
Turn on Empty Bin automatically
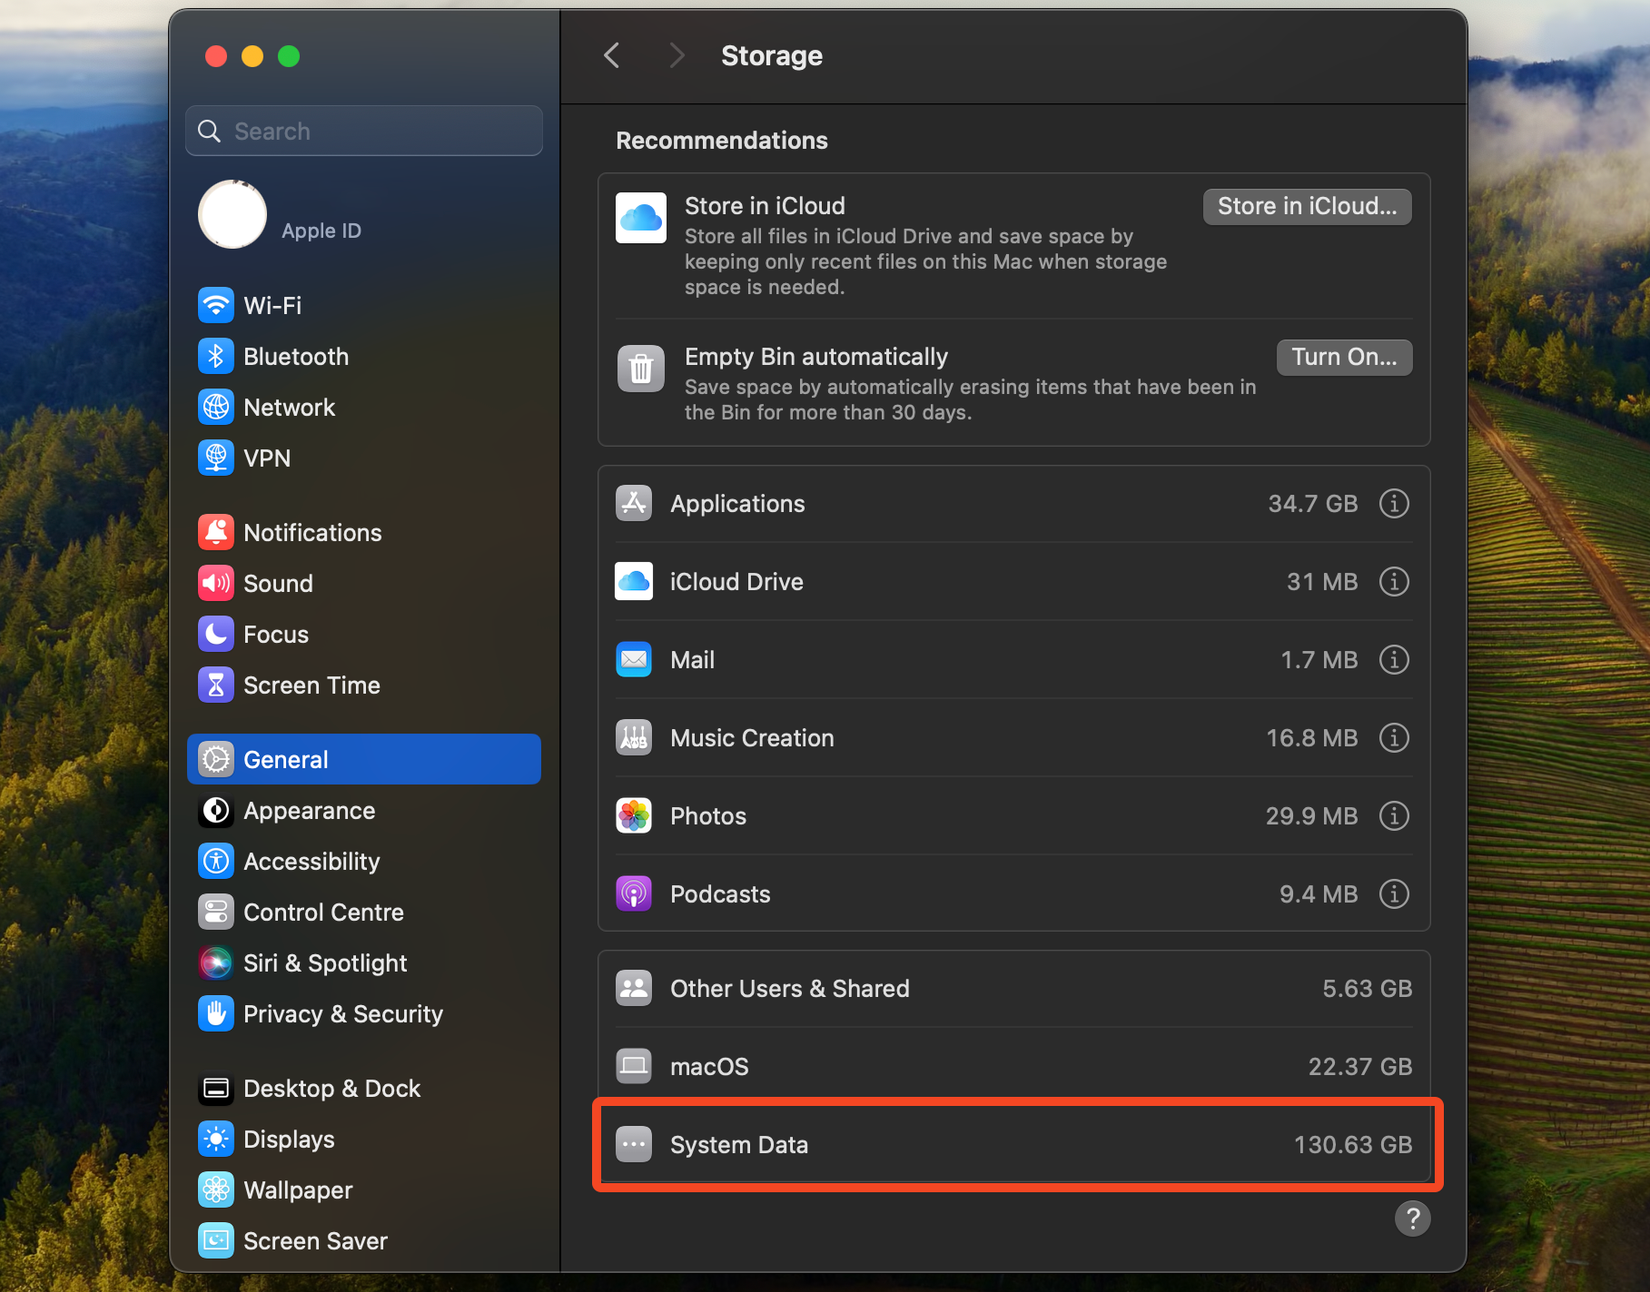(x=1343, y=357)
